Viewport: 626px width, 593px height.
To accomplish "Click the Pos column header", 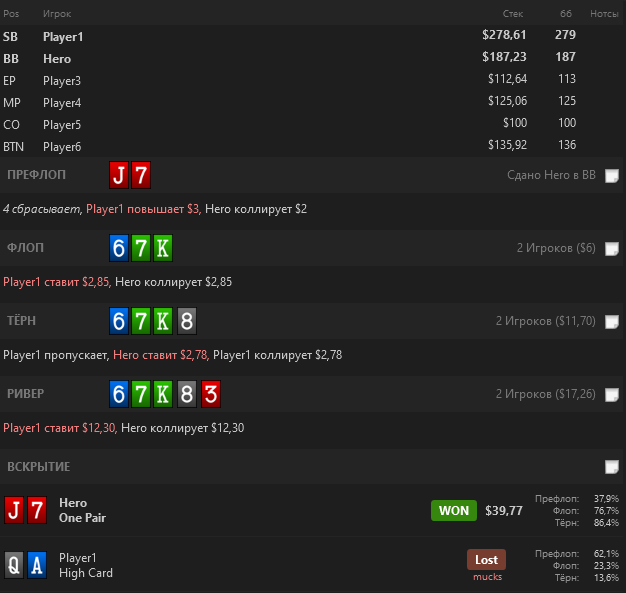I will (11, 14).
